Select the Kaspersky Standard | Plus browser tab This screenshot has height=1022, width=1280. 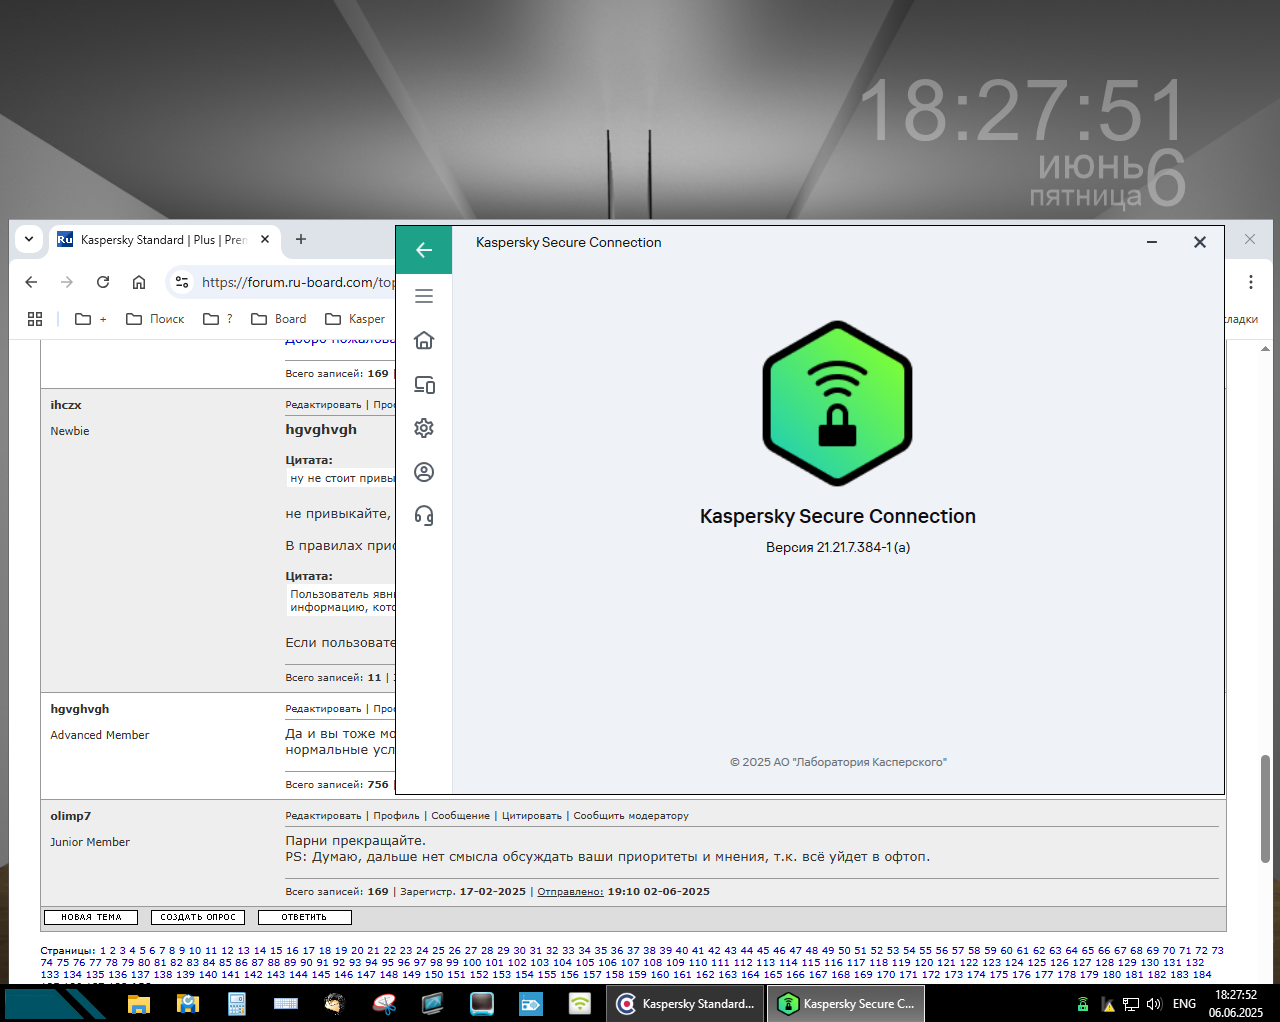pos(163,240)
